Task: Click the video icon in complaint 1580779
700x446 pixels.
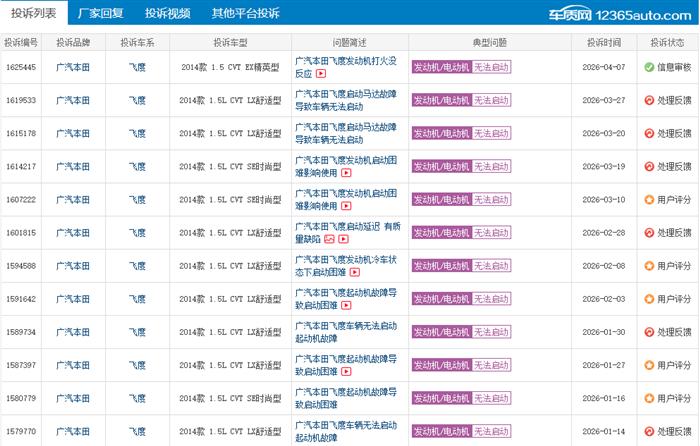Action: [x=346, y=404]
